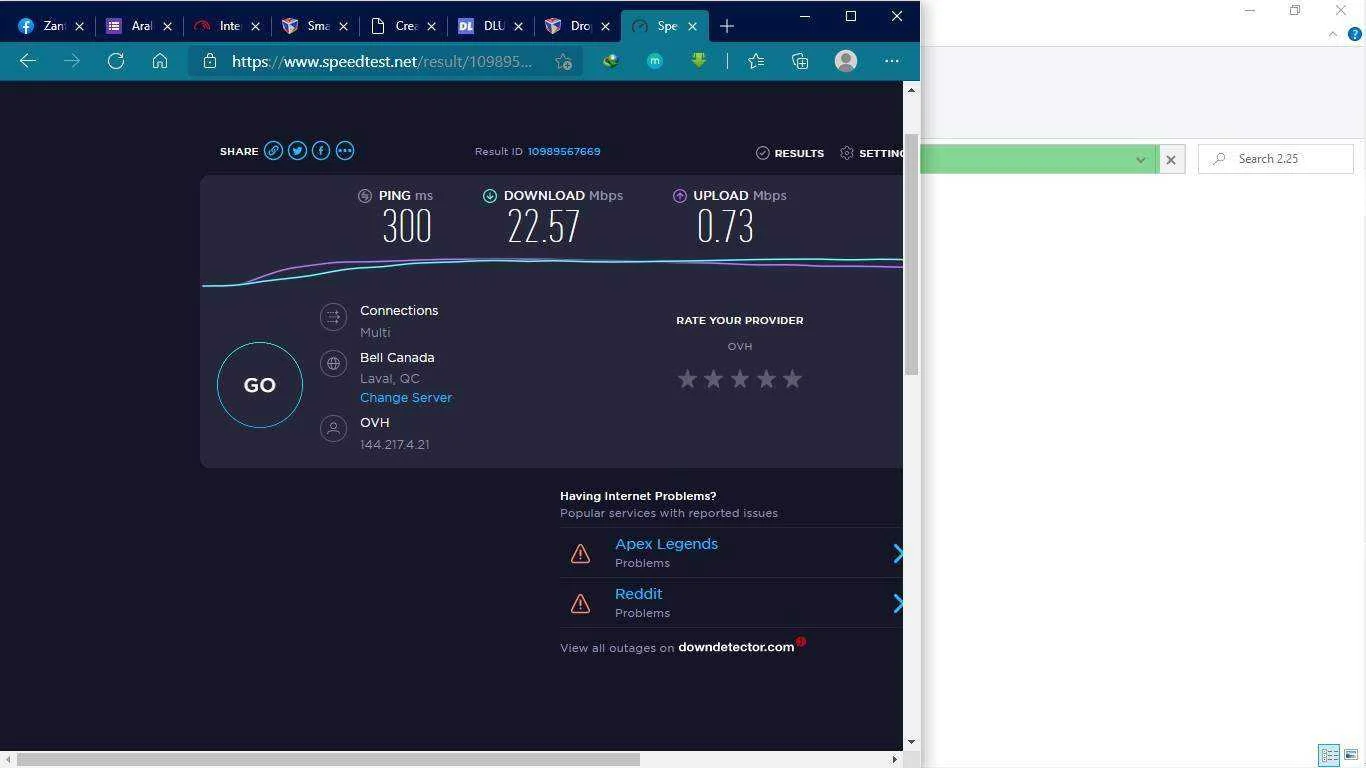Open the green bird extension icon
Viewport: 1366px width, 768px height.
click(x=610, y=61)
